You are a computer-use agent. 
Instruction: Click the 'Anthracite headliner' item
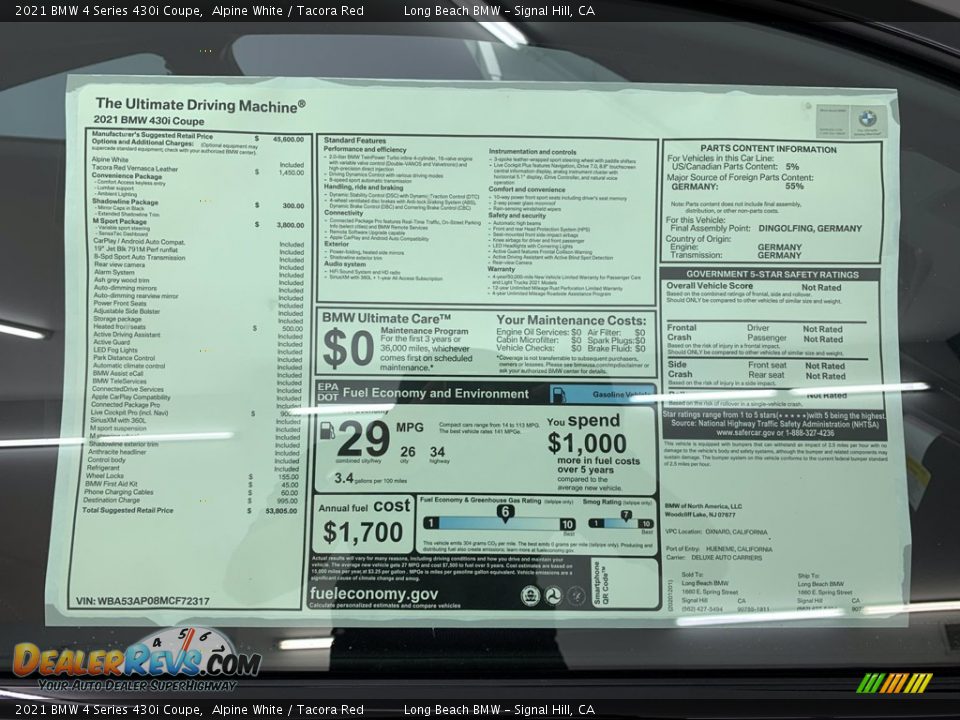coord(117,452)
